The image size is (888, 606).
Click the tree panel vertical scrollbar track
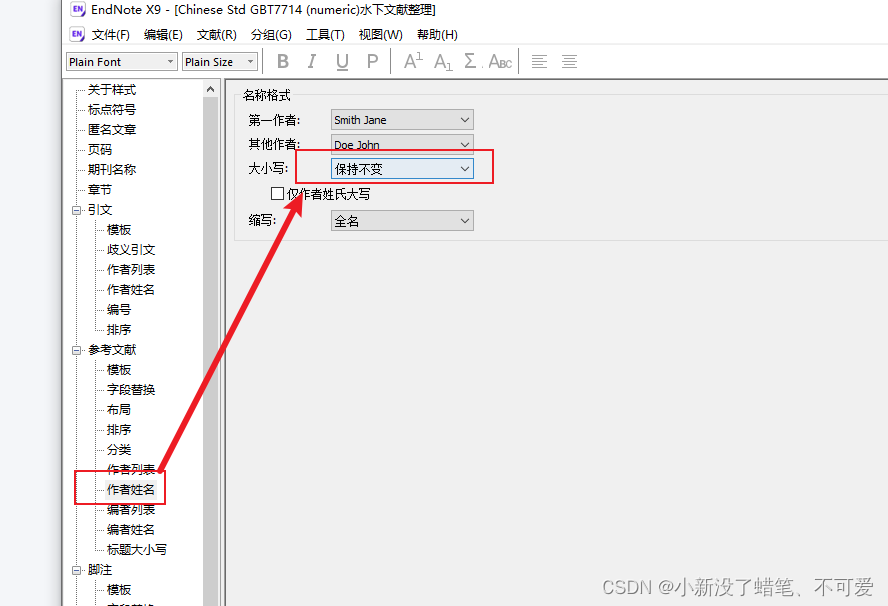211,351
